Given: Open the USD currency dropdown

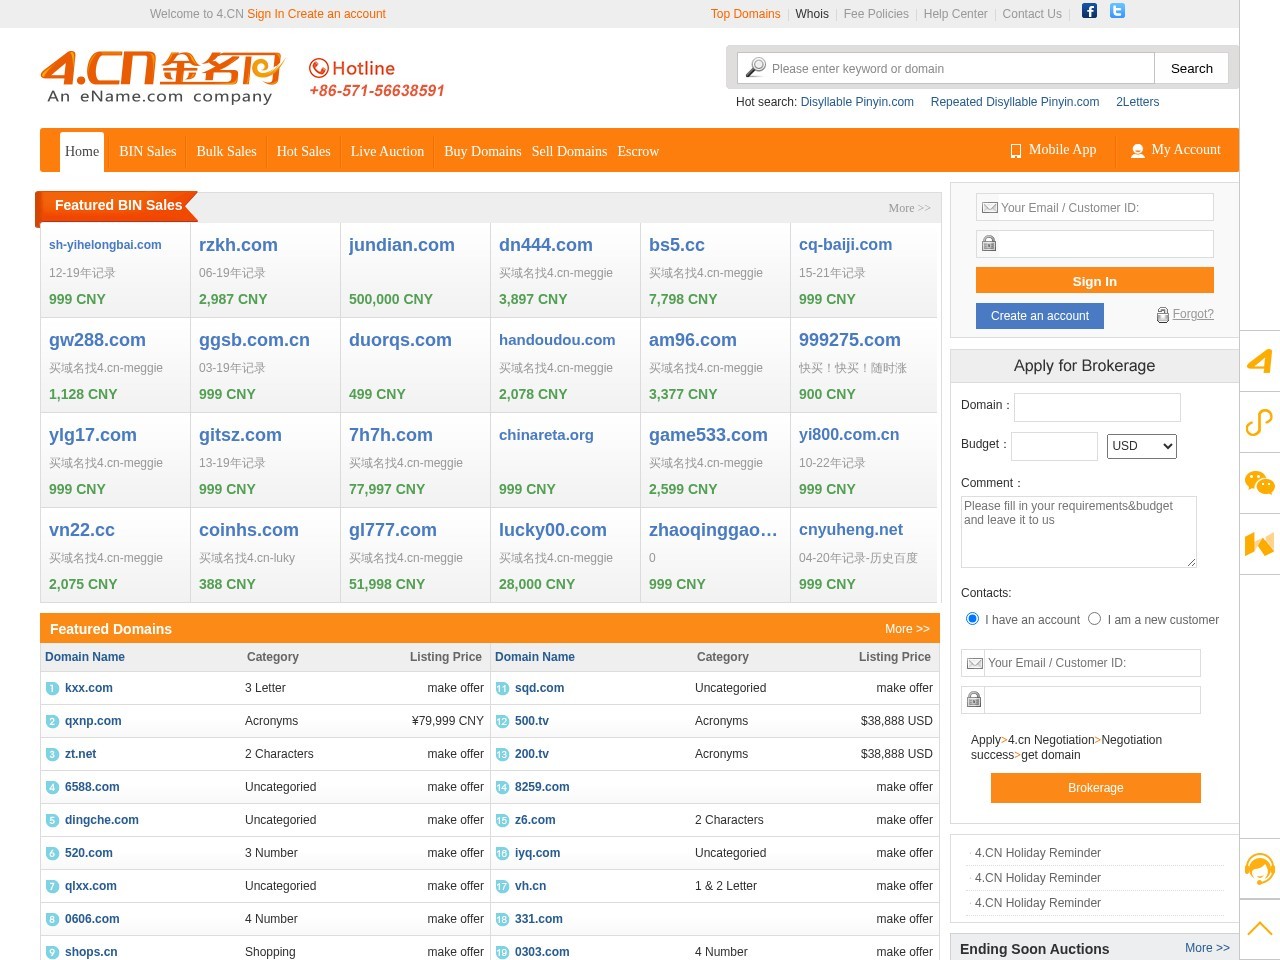Looking at the screenshot, I should tap(1141, 446).
